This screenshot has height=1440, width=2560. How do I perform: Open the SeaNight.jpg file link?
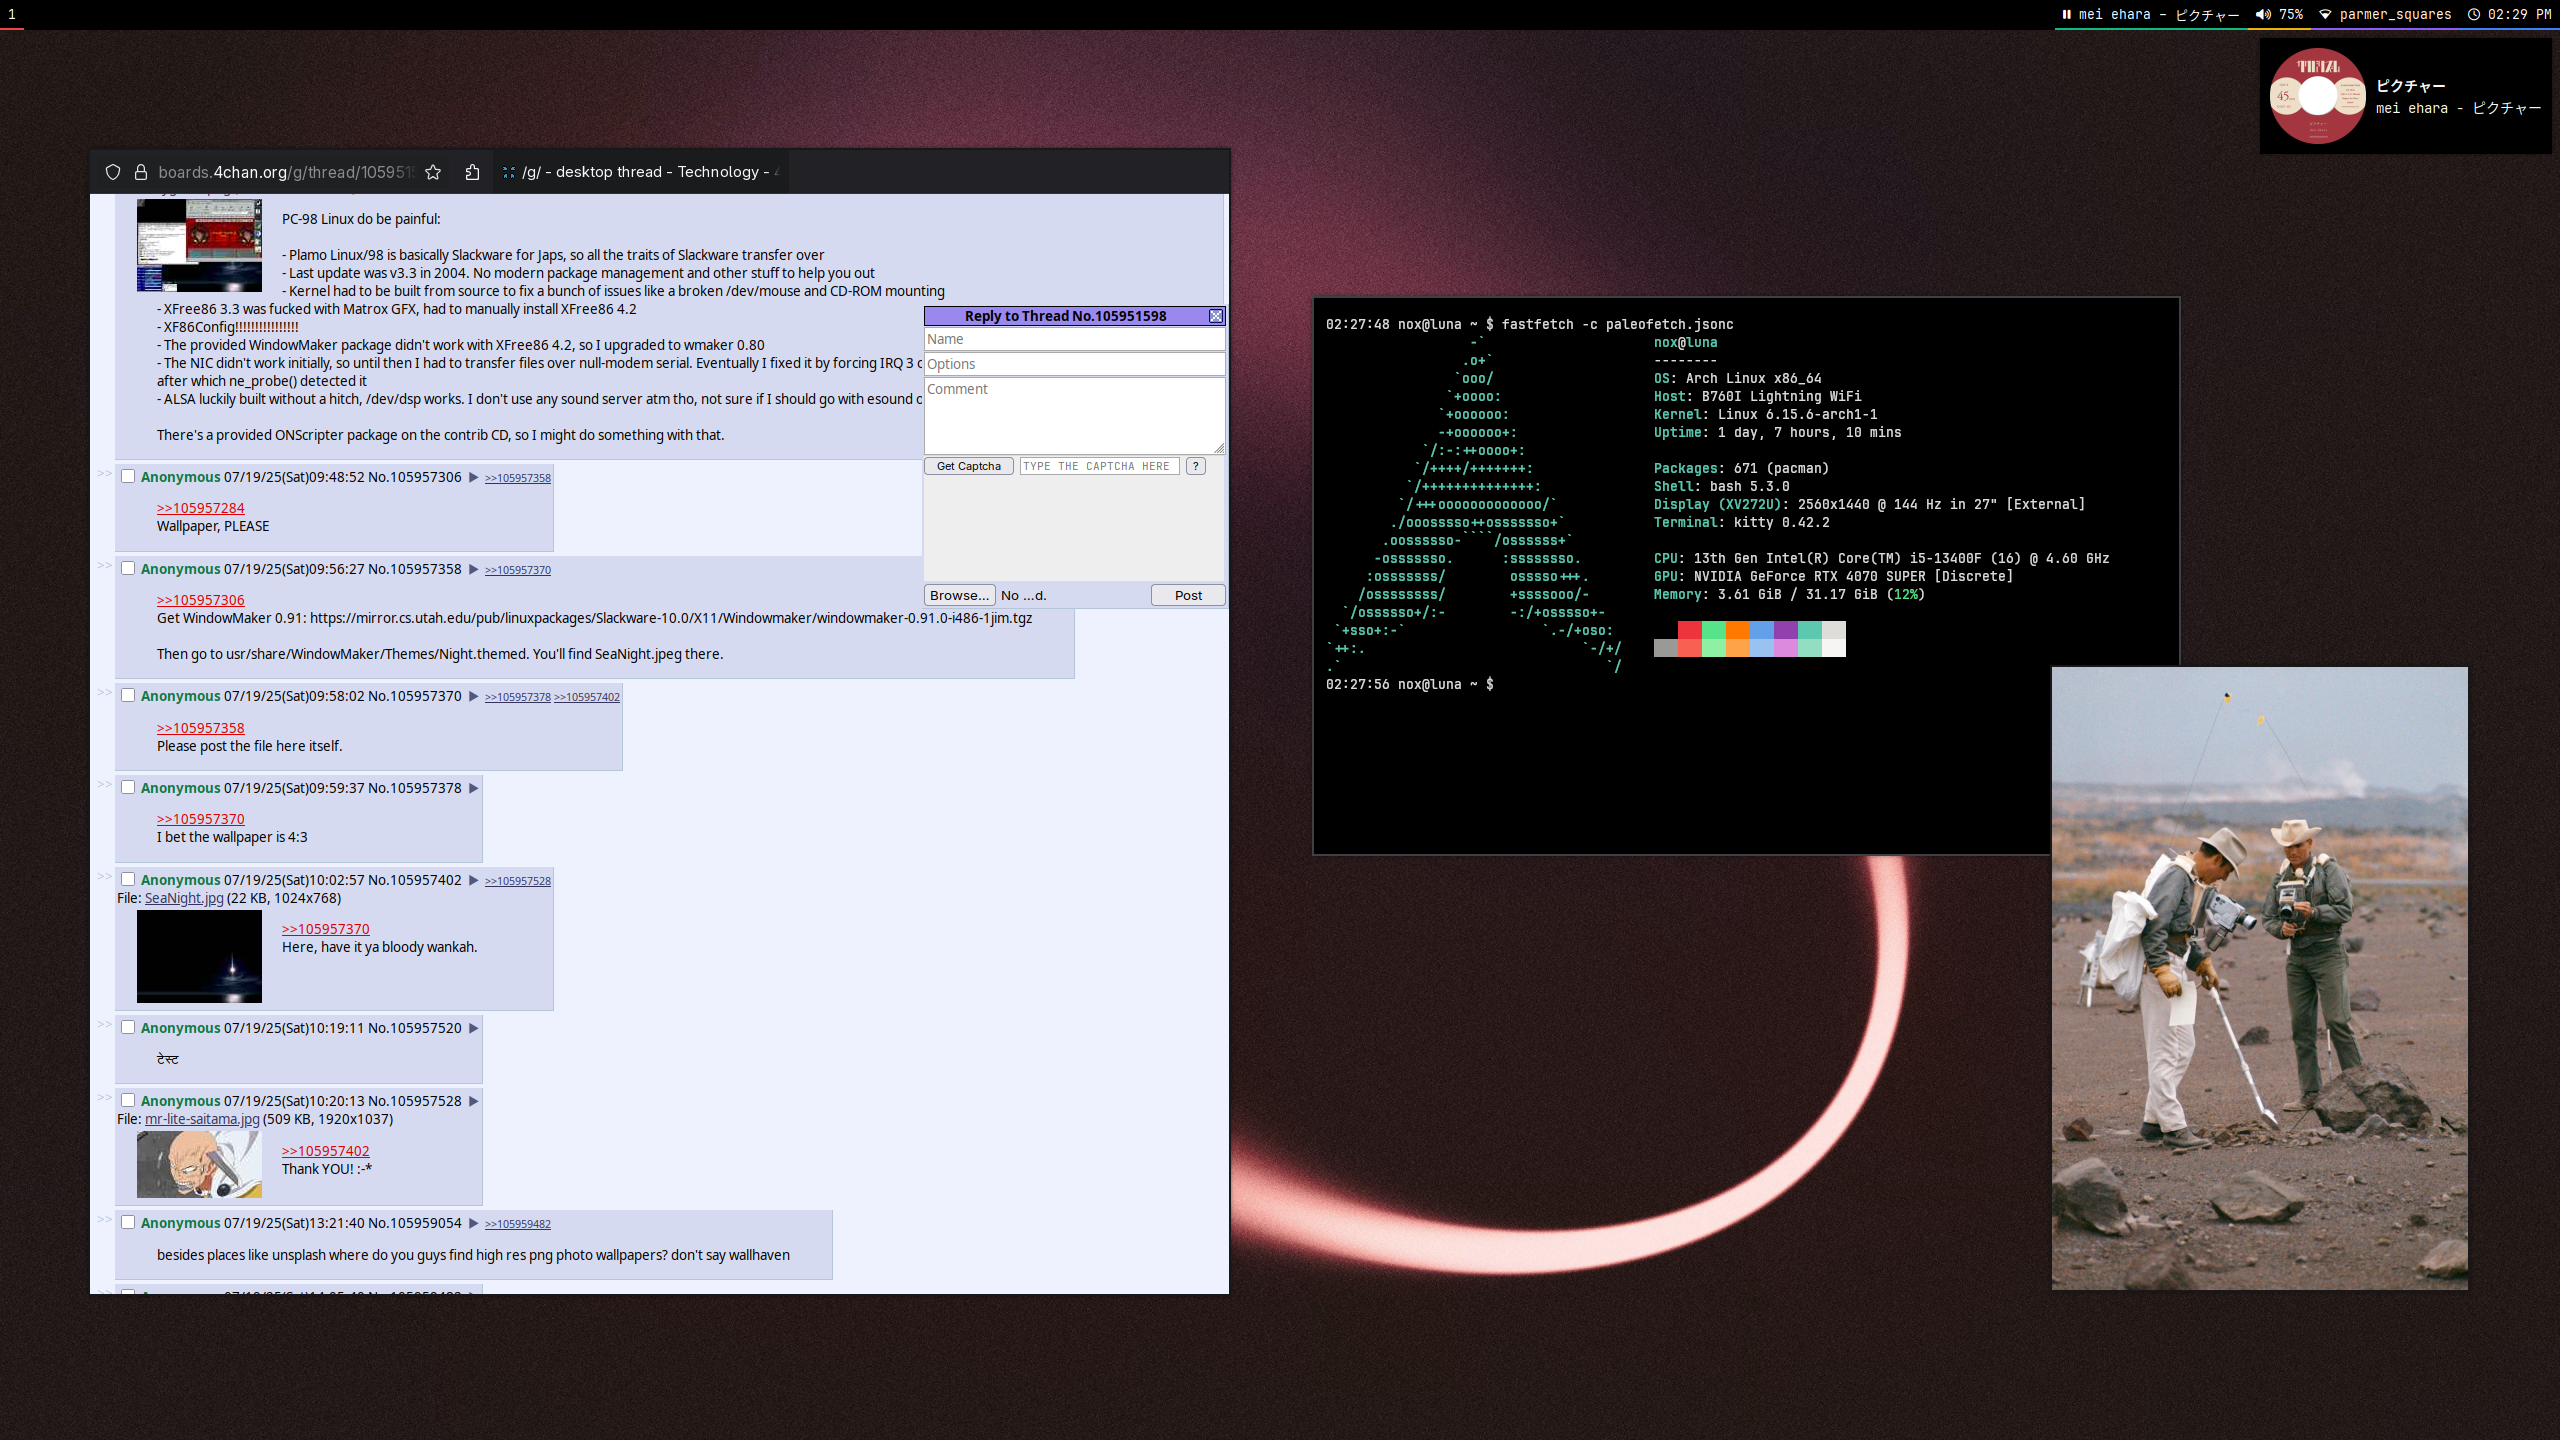[x=184, y=898]
